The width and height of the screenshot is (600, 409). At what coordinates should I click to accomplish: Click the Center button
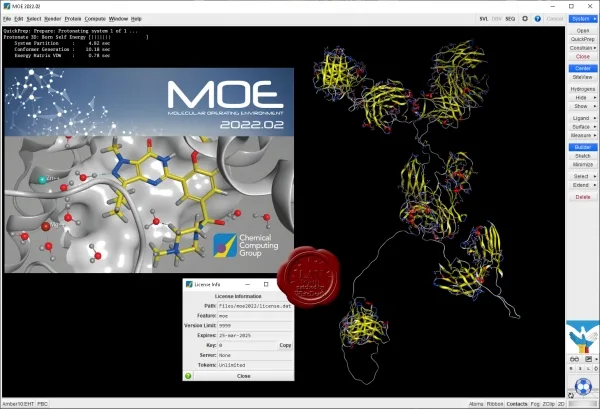(583, 68)
